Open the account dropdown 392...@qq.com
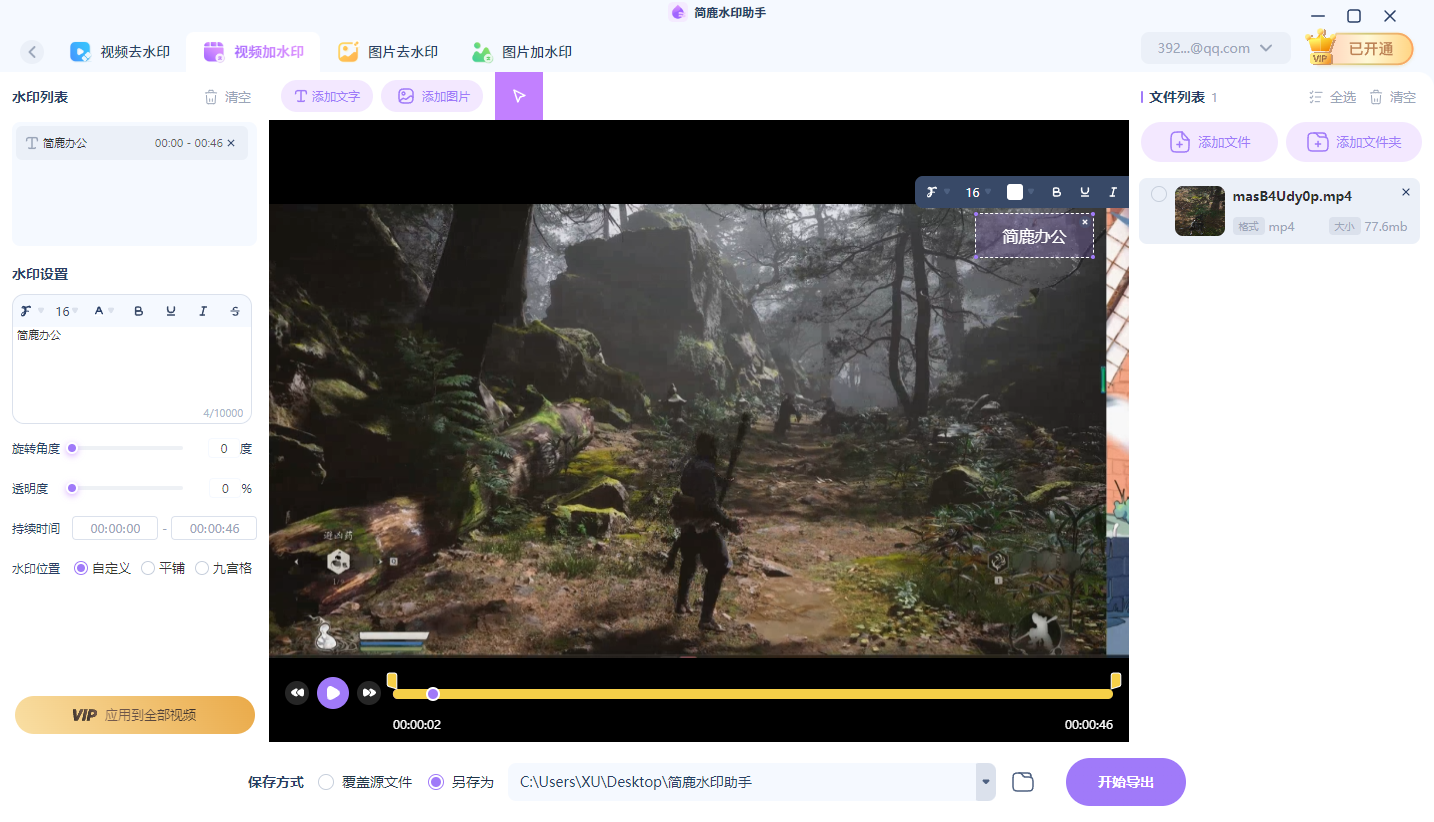 1214,48
